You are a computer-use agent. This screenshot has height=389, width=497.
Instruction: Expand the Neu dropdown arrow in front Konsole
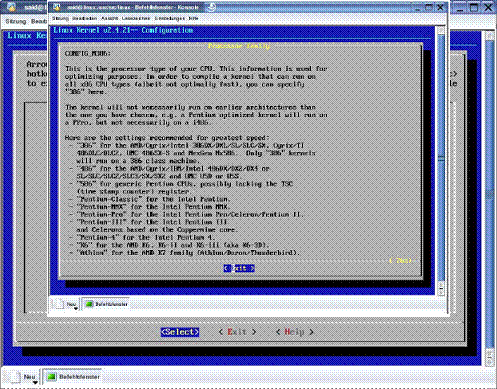76,309
